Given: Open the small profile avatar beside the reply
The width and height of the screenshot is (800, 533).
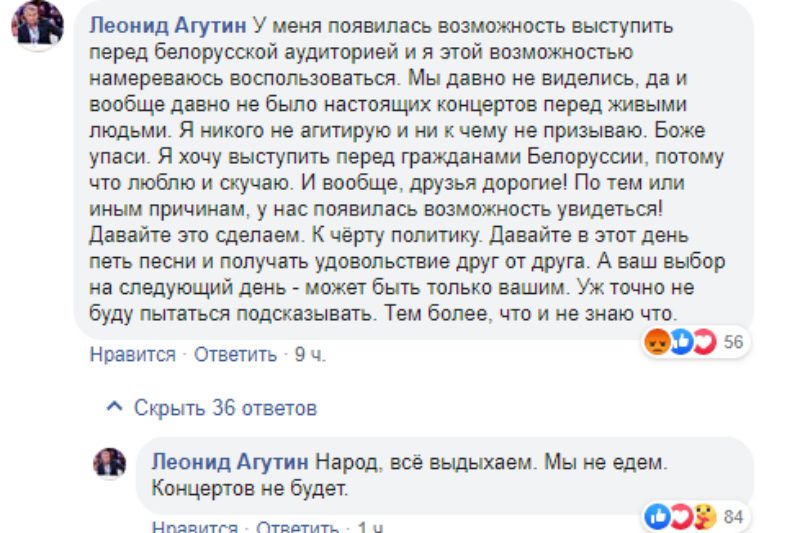Looking at the screenshot, I should (109, 463).
